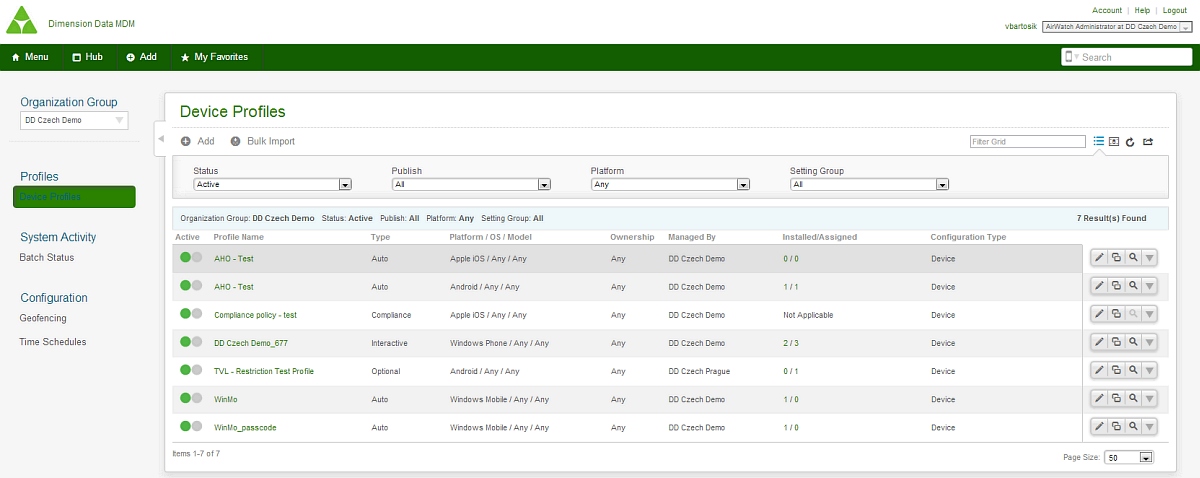The height and width of the screenshot is (478, 1200).
Task: Open the Add menu in the top navigation bar
Action: (142, 57)
